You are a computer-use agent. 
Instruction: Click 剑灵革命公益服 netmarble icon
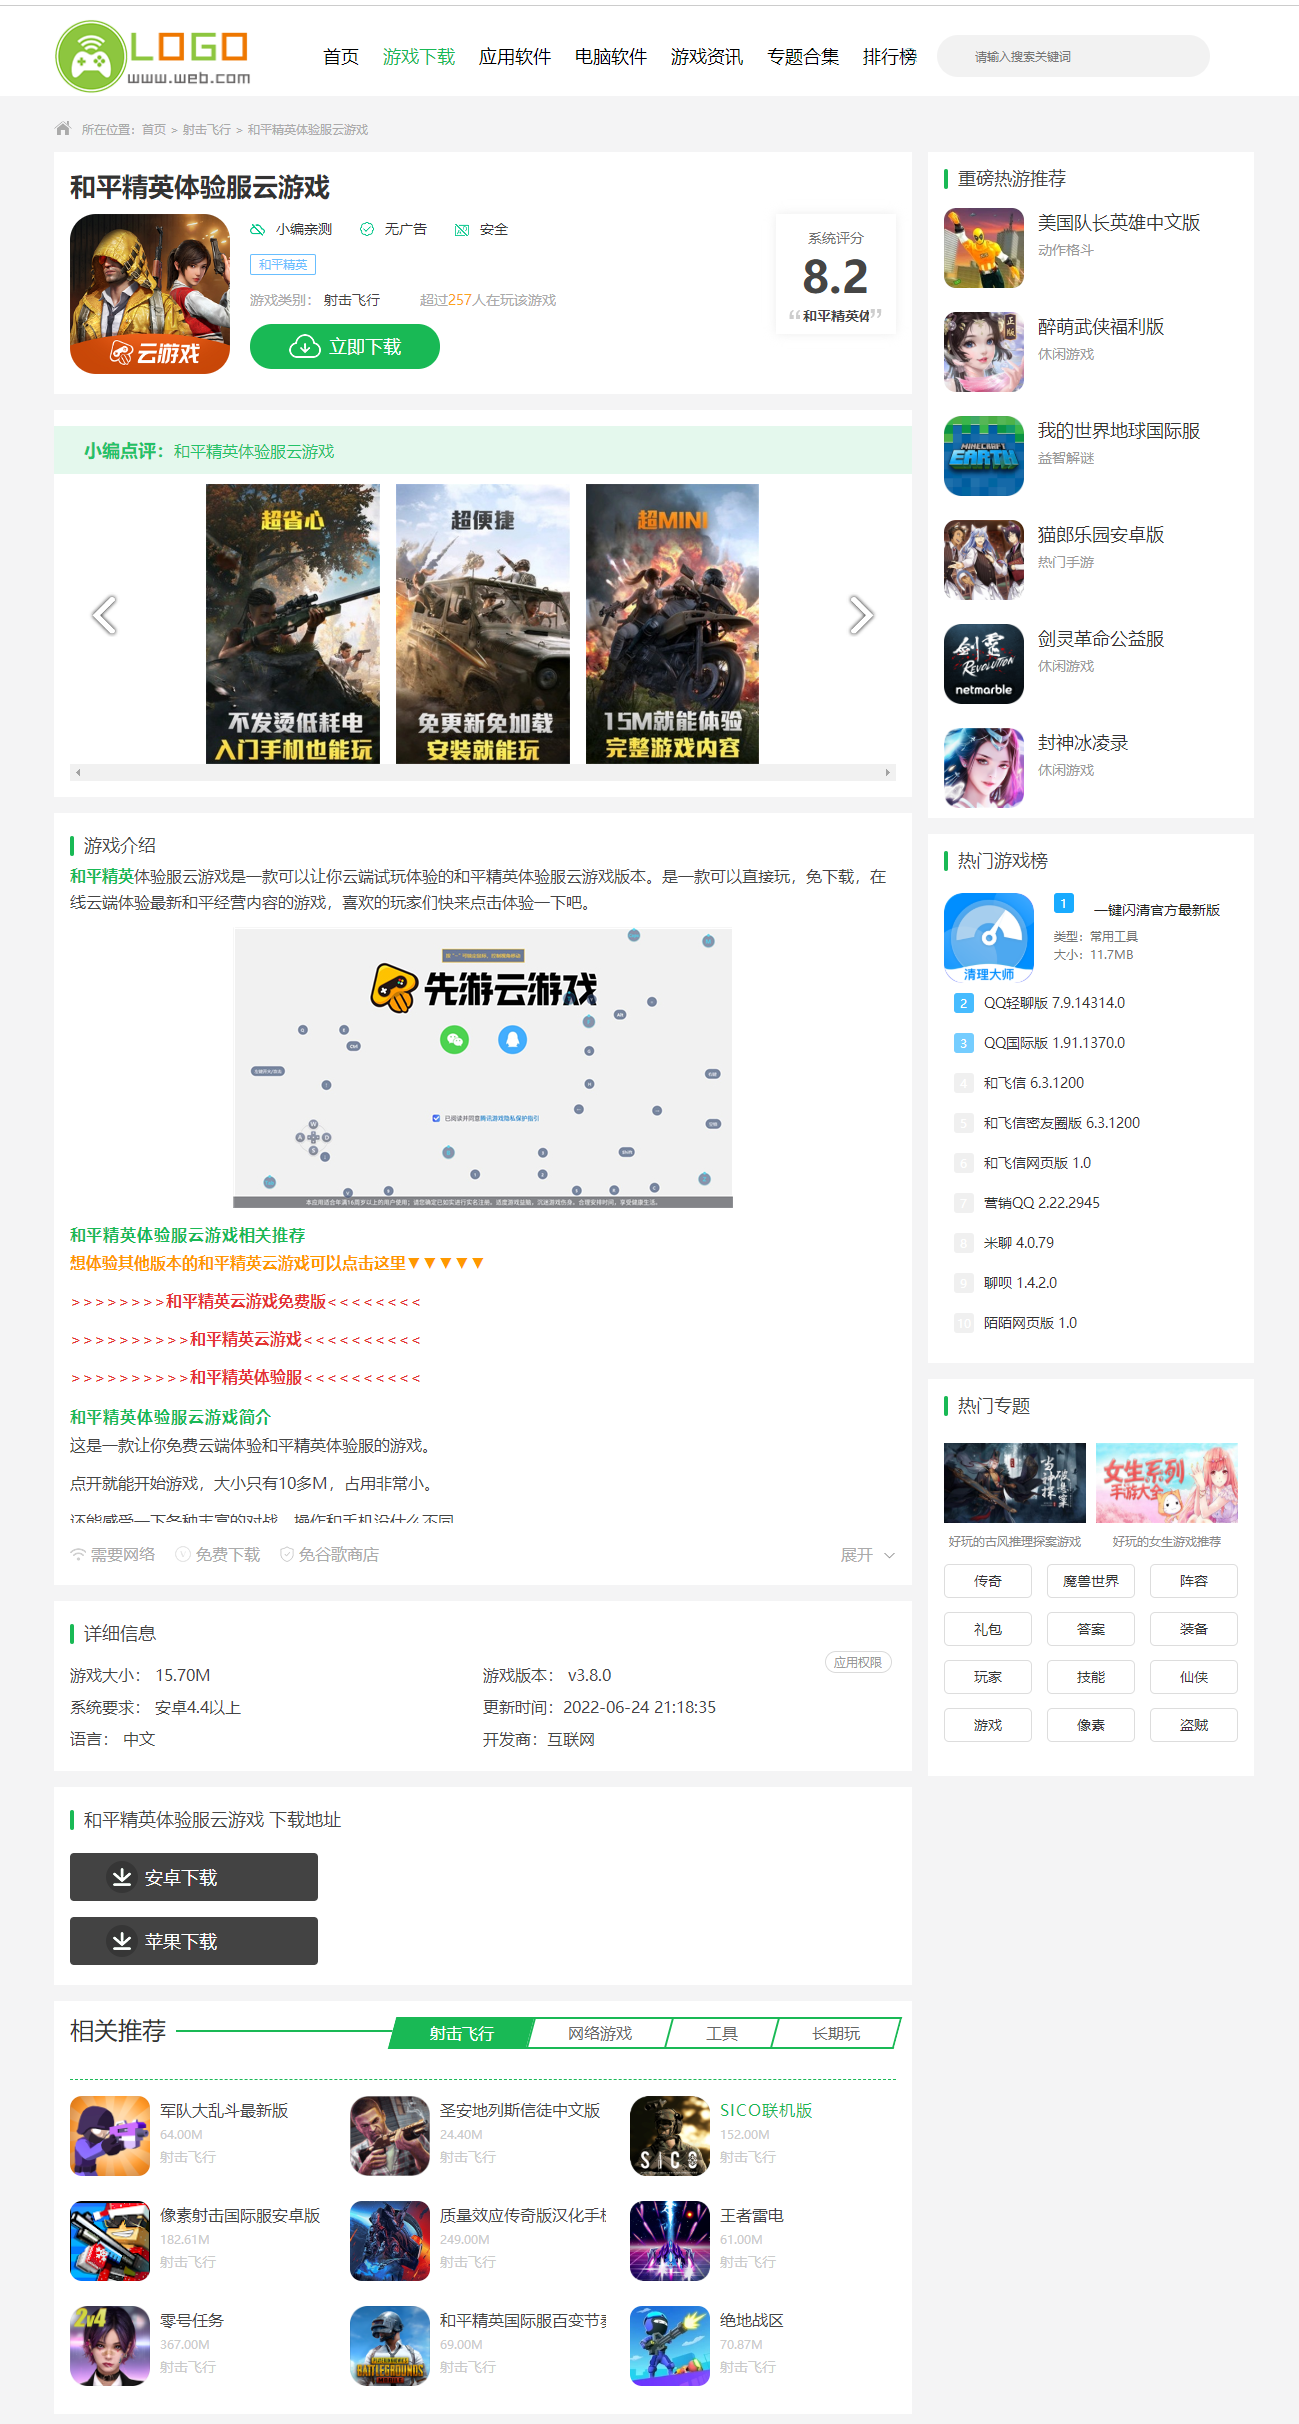[x=984, y=664]
